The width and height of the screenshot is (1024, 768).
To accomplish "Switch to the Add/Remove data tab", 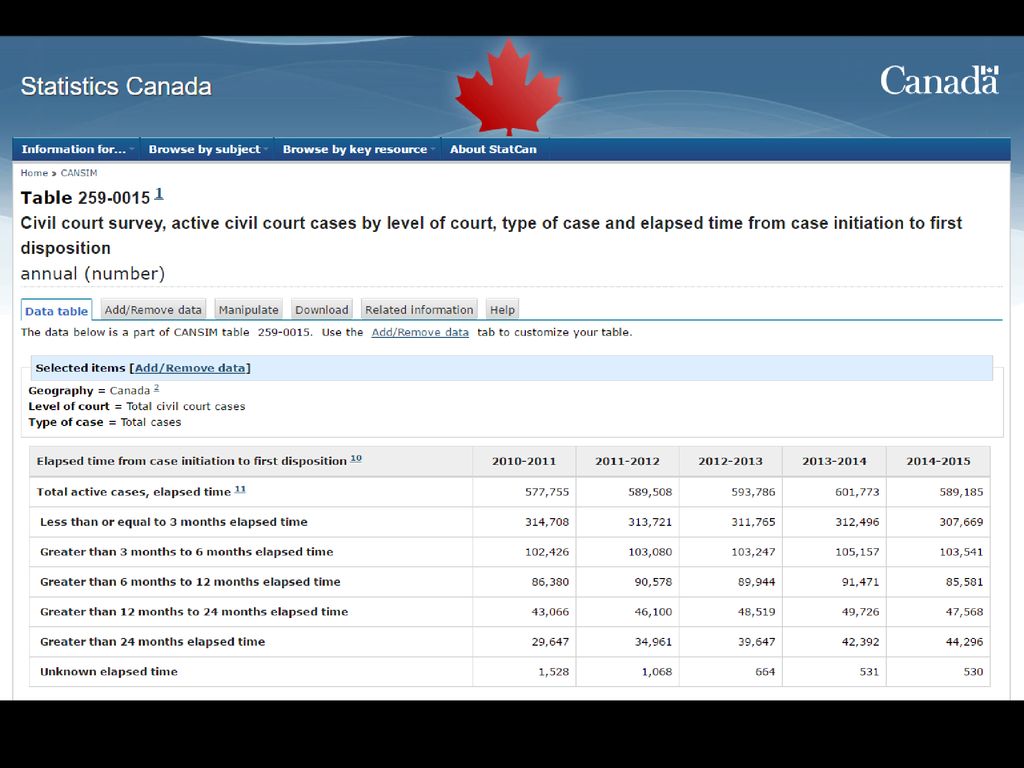I will 153,310.
